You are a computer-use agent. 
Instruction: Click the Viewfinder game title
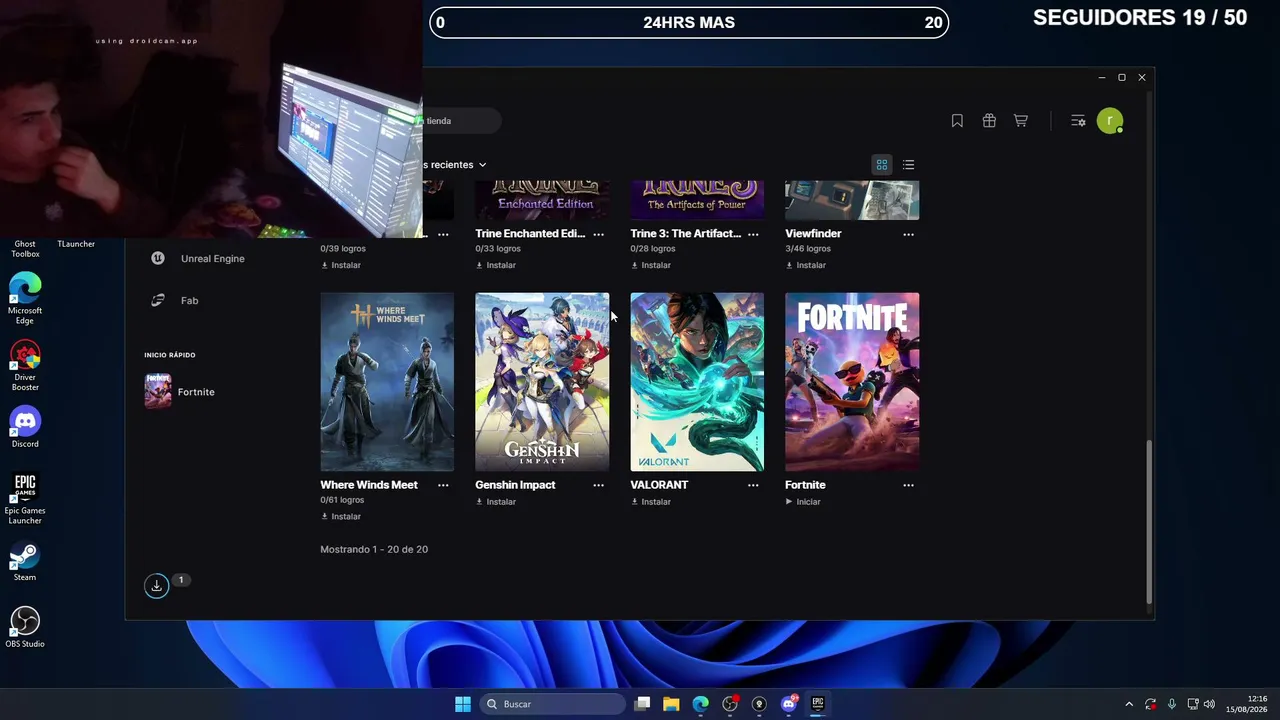pos(813,234)
